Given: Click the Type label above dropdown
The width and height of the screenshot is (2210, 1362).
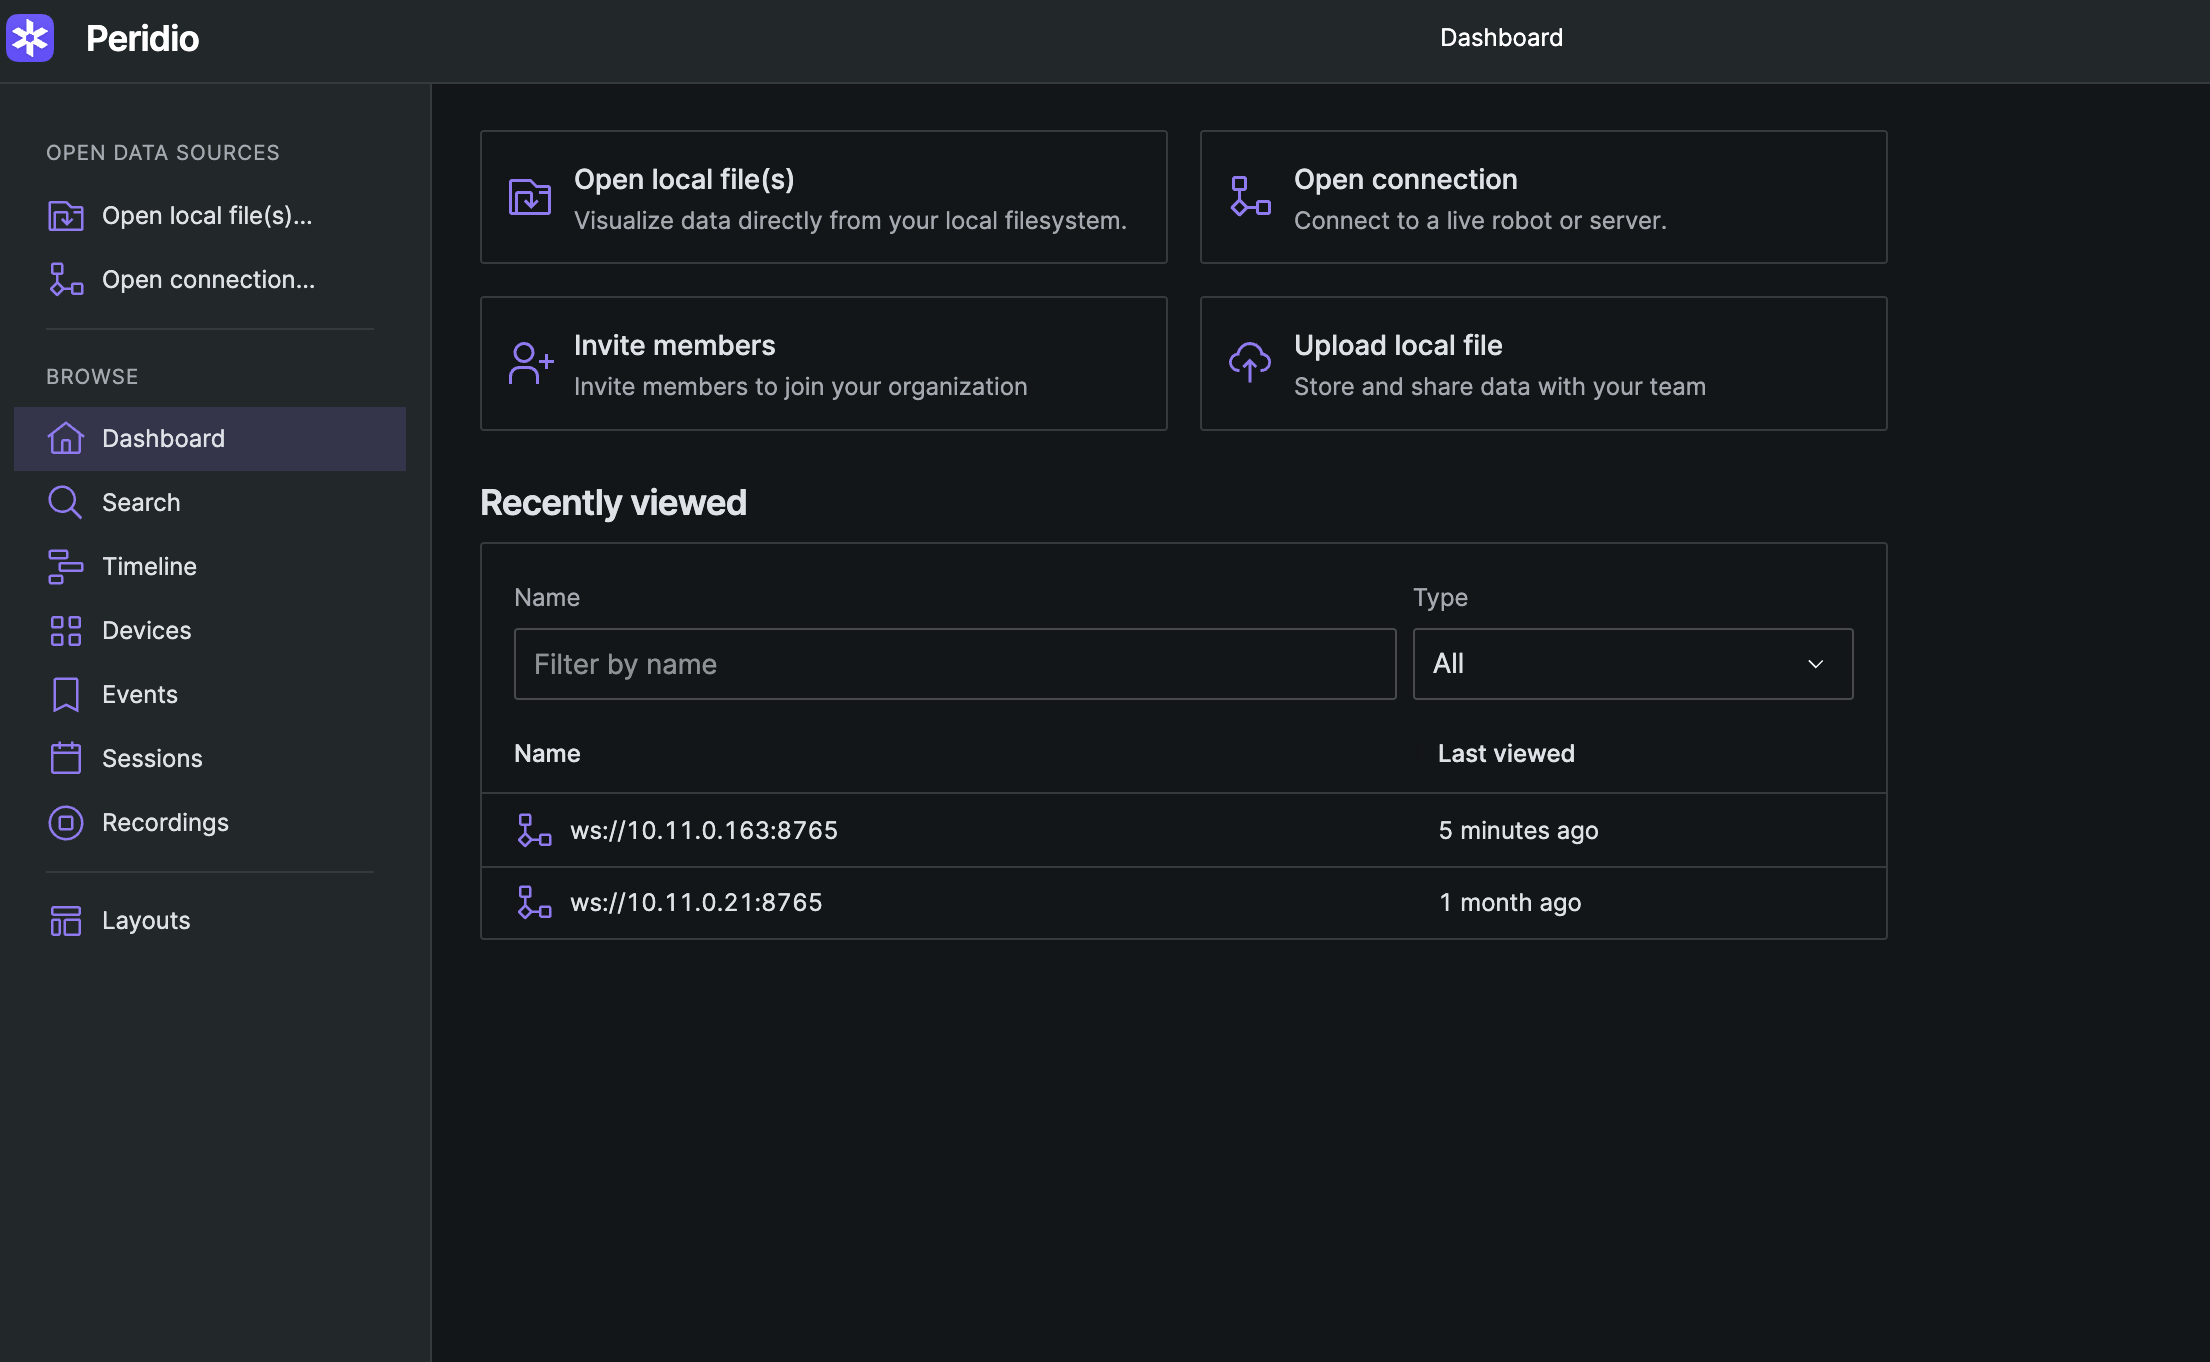Looking at the screenshot, I should (1440, 597).
